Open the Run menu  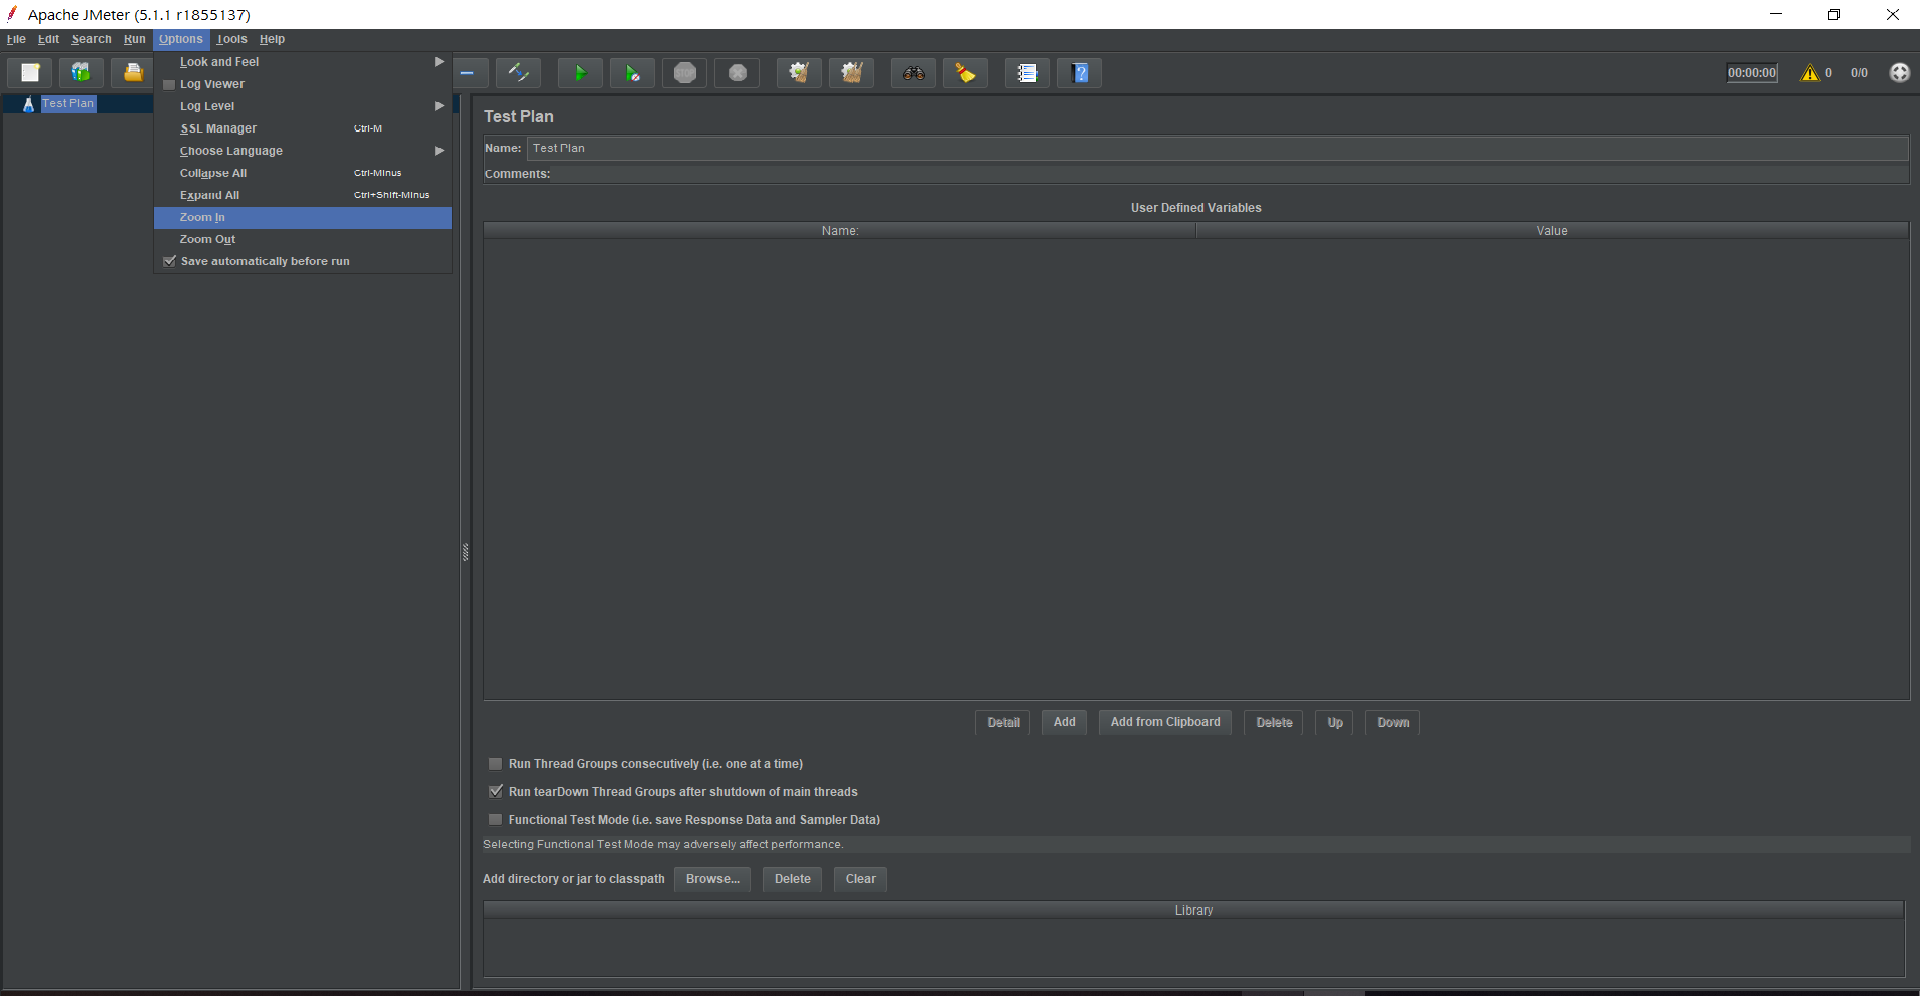[134, 39]
